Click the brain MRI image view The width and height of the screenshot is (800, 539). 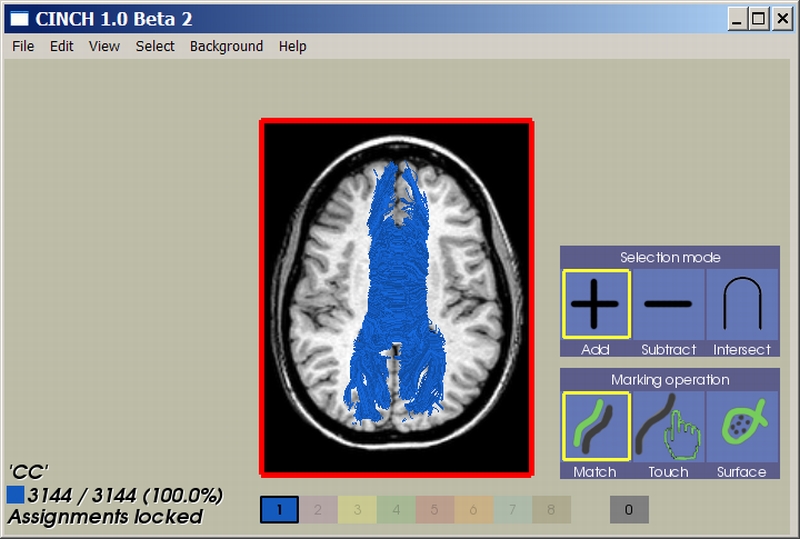click(x=397, y=296)
